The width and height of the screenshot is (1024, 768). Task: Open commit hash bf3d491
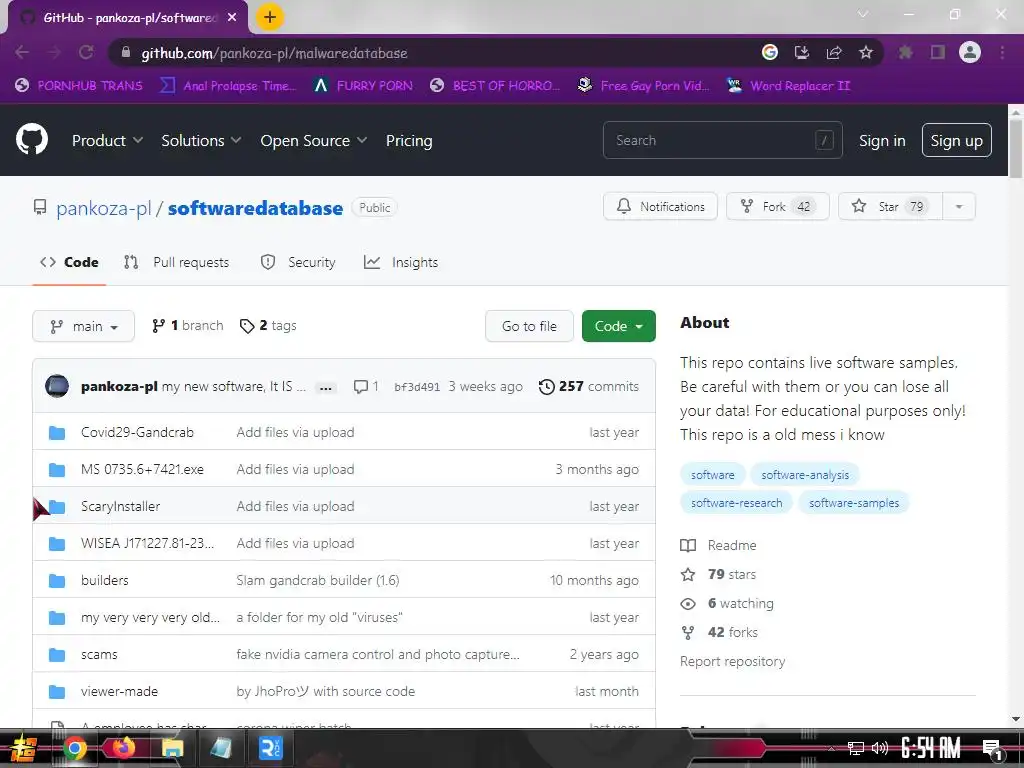(417, 387)
